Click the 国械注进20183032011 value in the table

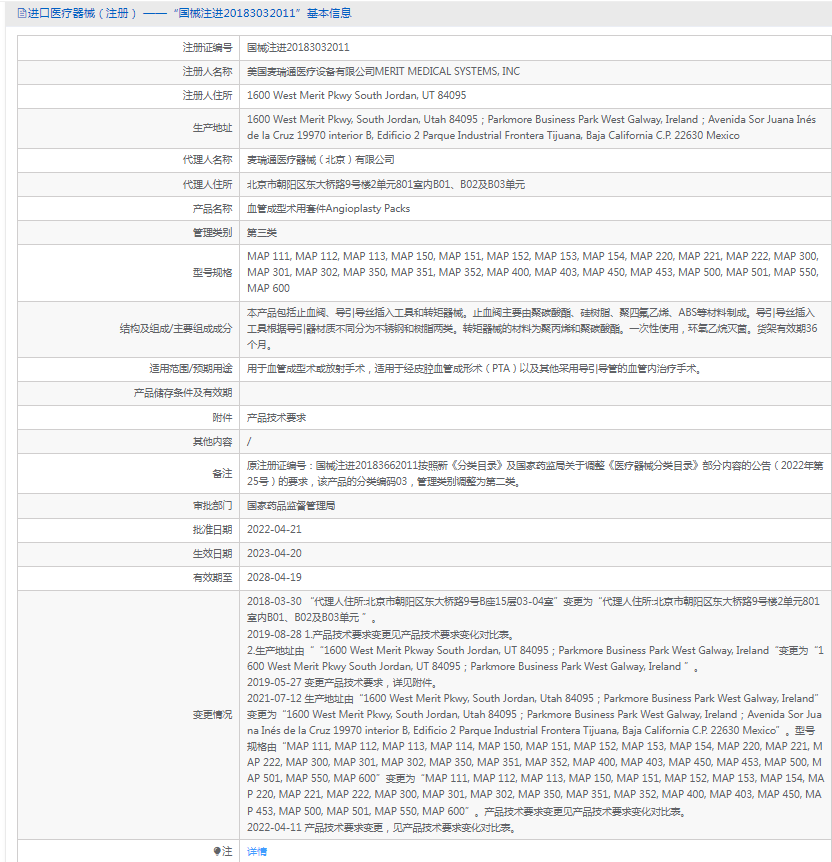click(x=298, y=48)
